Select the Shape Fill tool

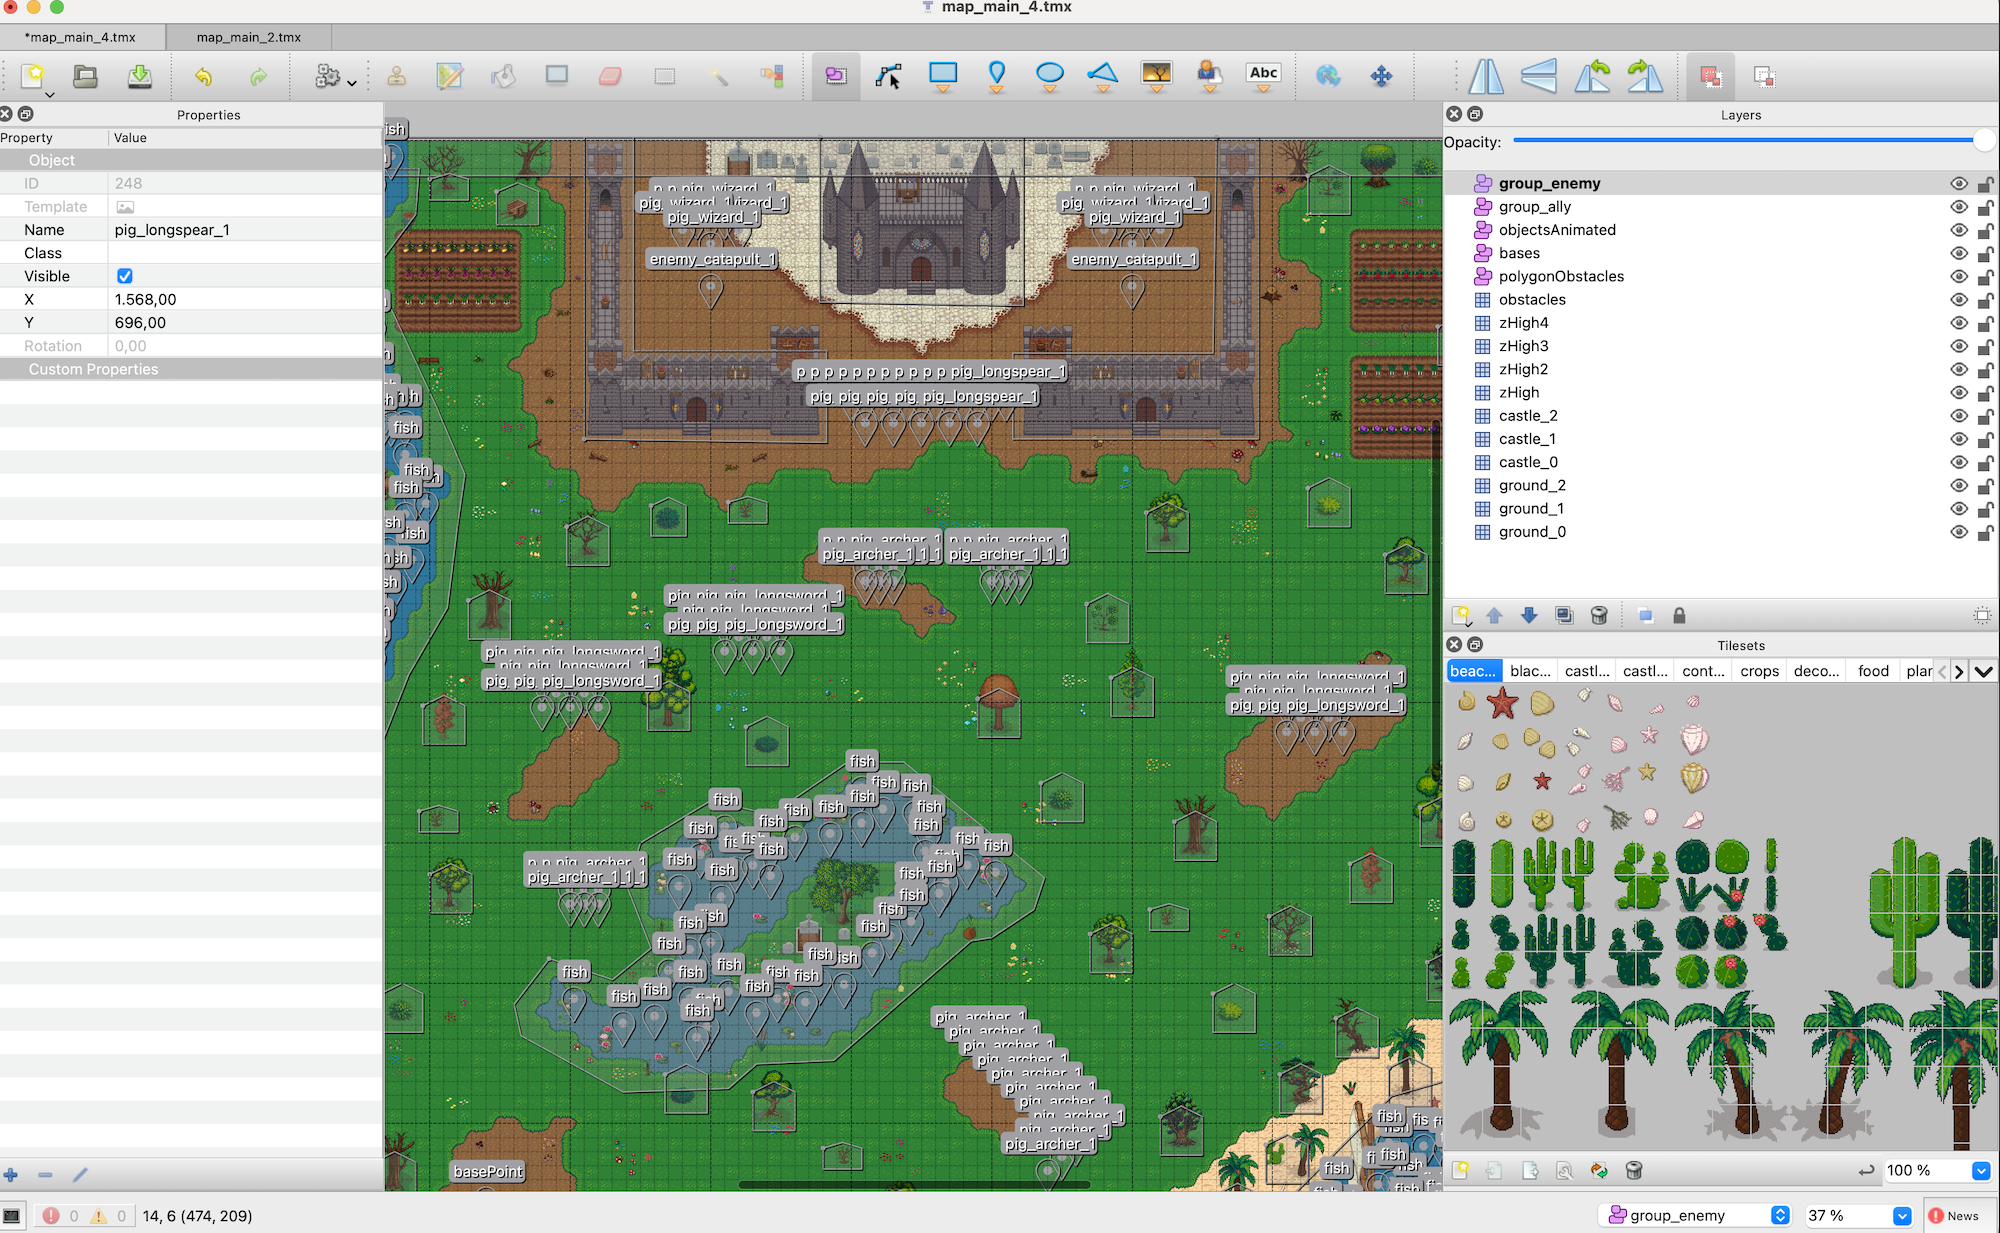pos(557,76)
